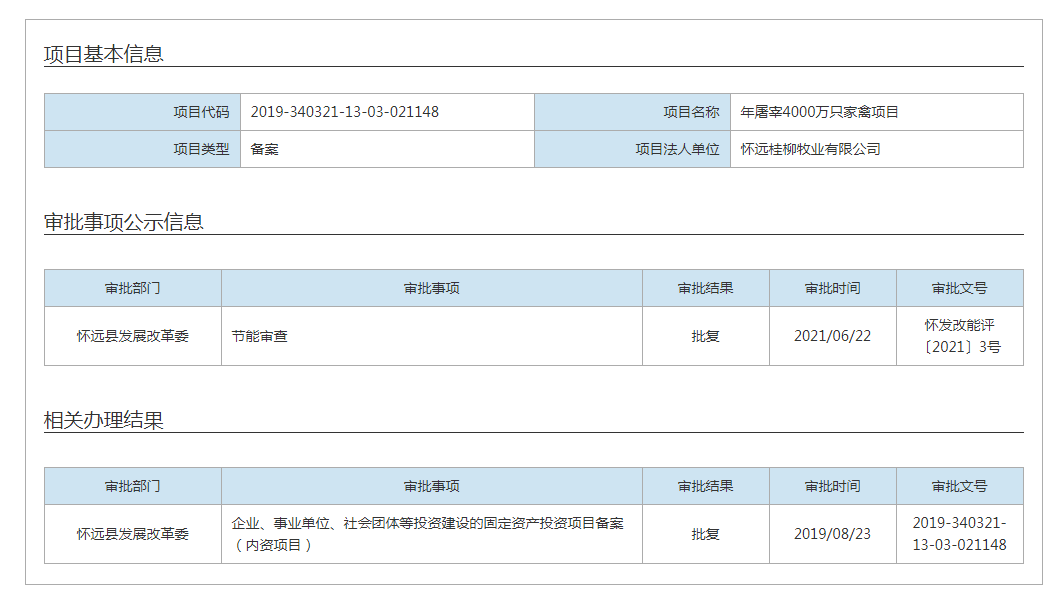Click 批复 result in the 节能审查 row
The image size is (1064, 596).
coord(705,336)
